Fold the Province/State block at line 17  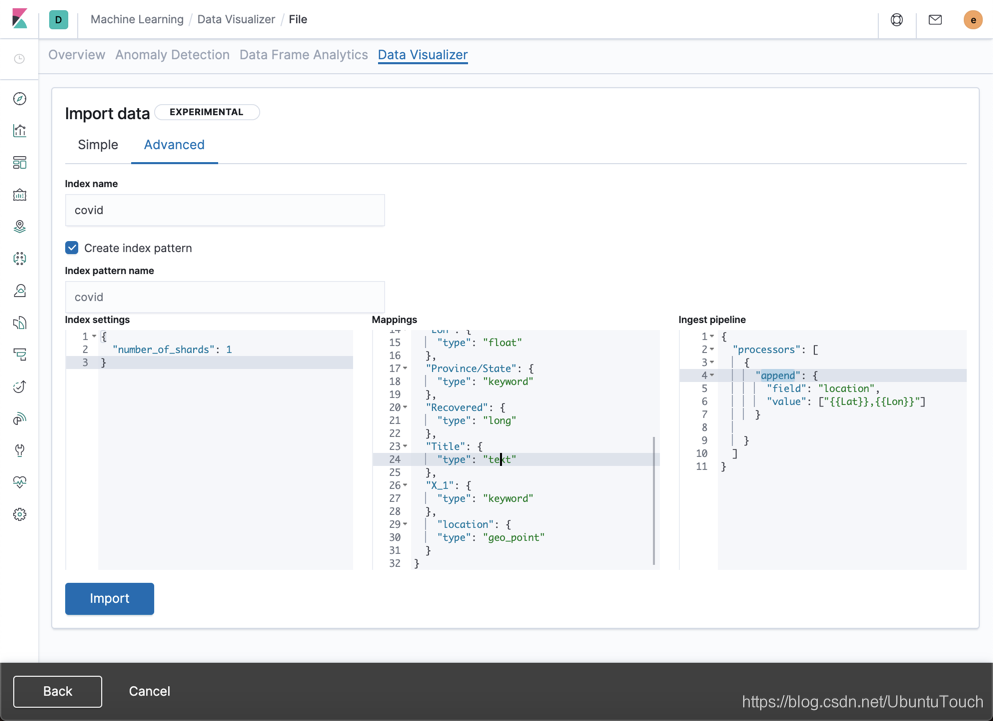(x=405, y=369)
